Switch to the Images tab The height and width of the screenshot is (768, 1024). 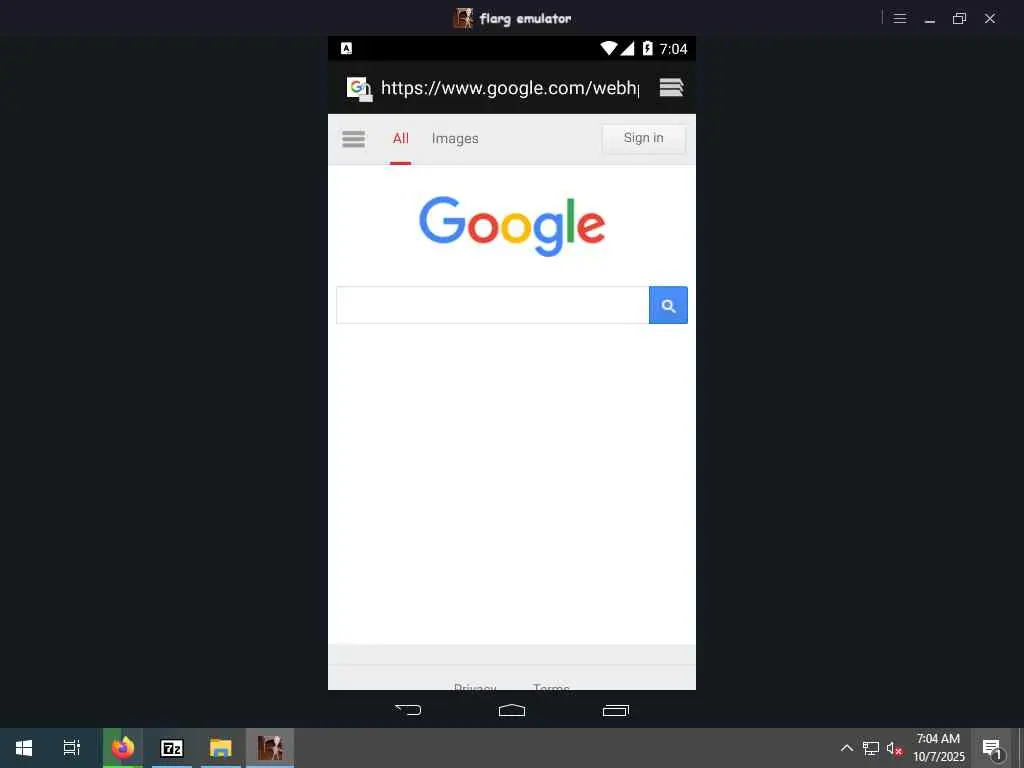[455, 138]
